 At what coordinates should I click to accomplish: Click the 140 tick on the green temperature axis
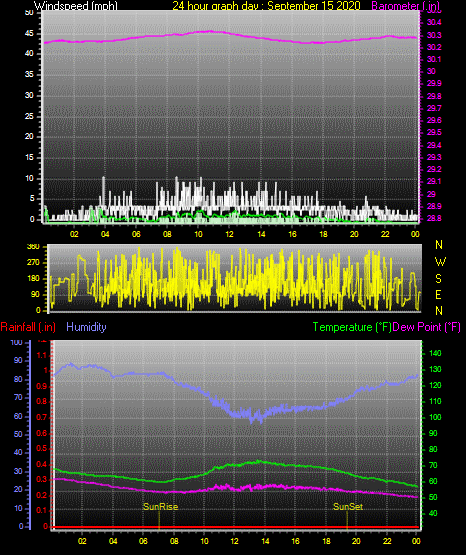point(435,353)
